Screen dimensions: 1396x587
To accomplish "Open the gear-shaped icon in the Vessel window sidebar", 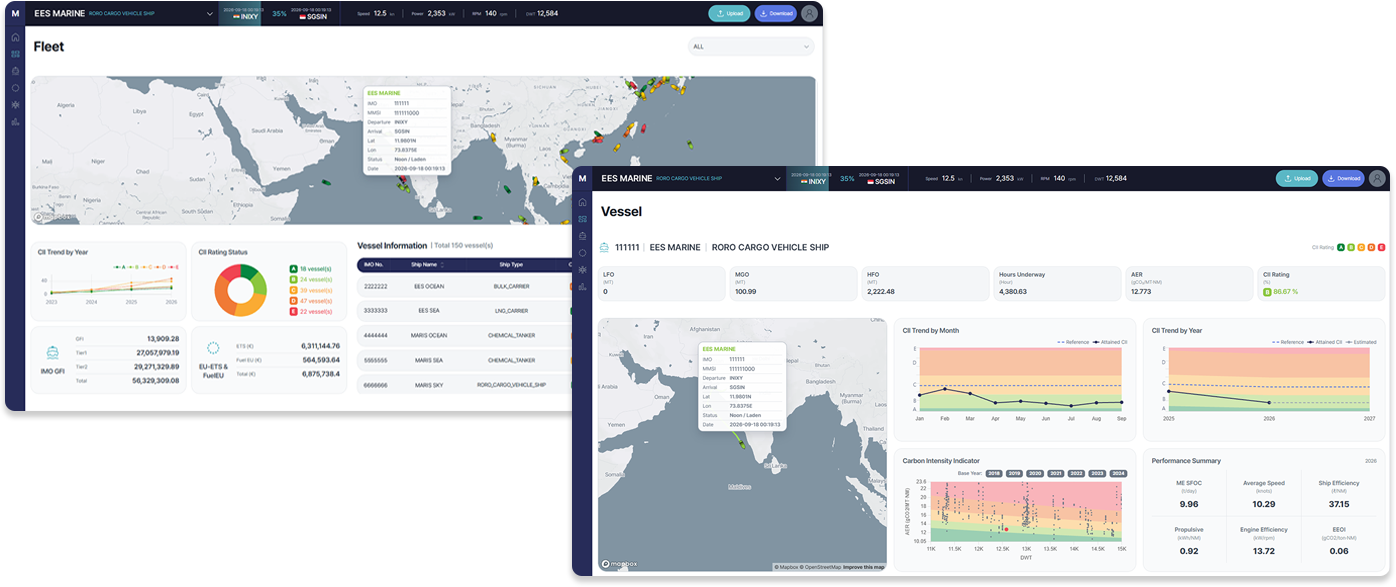I will coord(582,270).
